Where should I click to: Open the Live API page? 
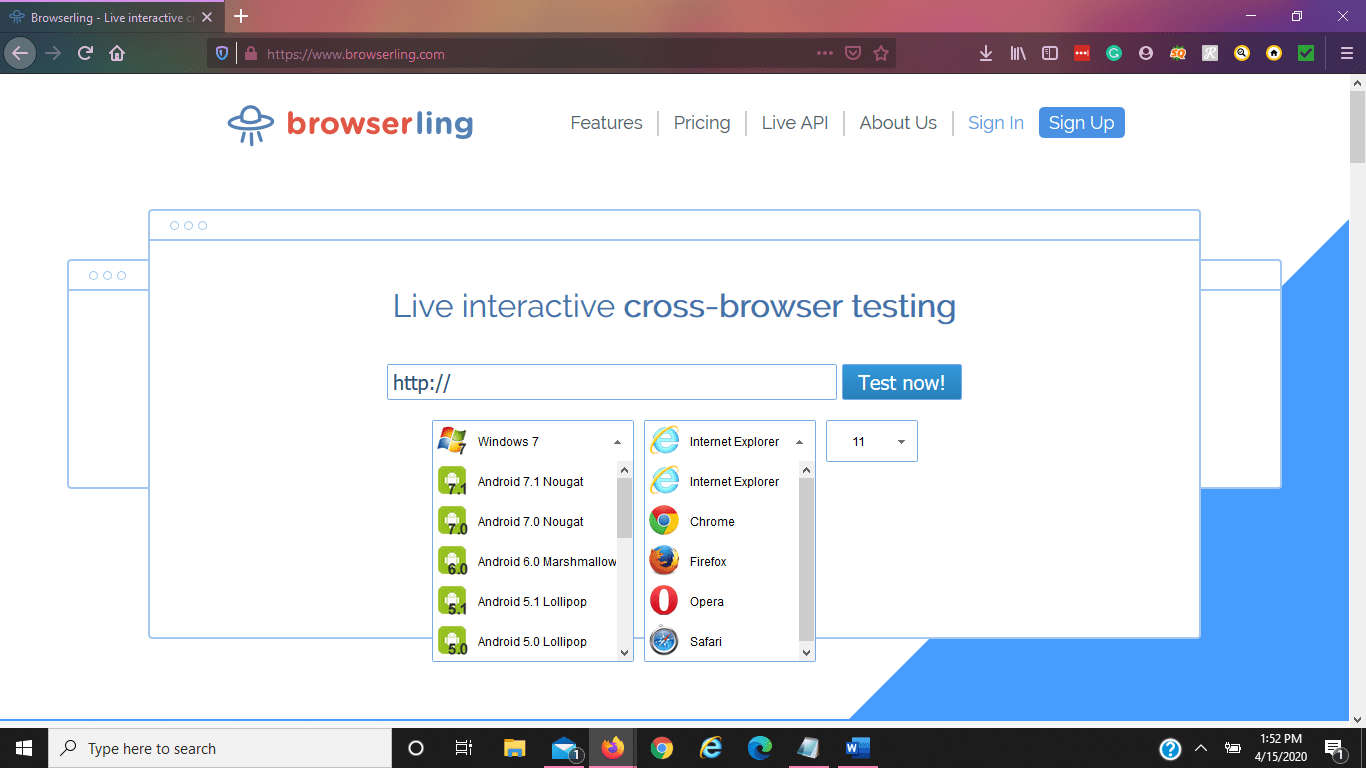(795, 122)
